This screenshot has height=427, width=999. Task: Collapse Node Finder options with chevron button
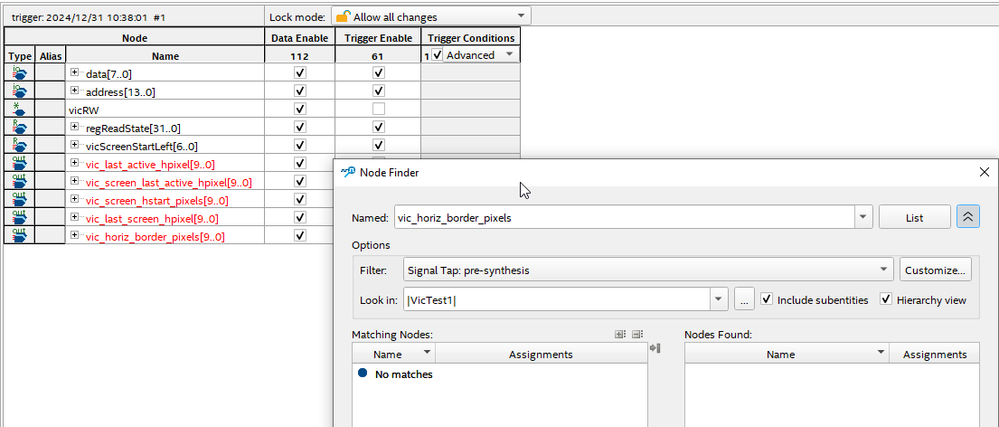click(x=968, y=217)
